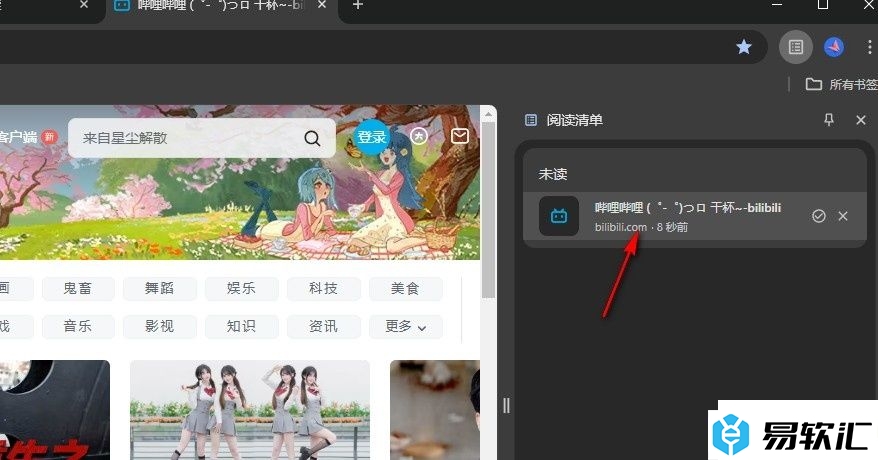This screenshot has width=878, height=460.
Task: Select the 舞蹈 category
Action: coord(160,288)
